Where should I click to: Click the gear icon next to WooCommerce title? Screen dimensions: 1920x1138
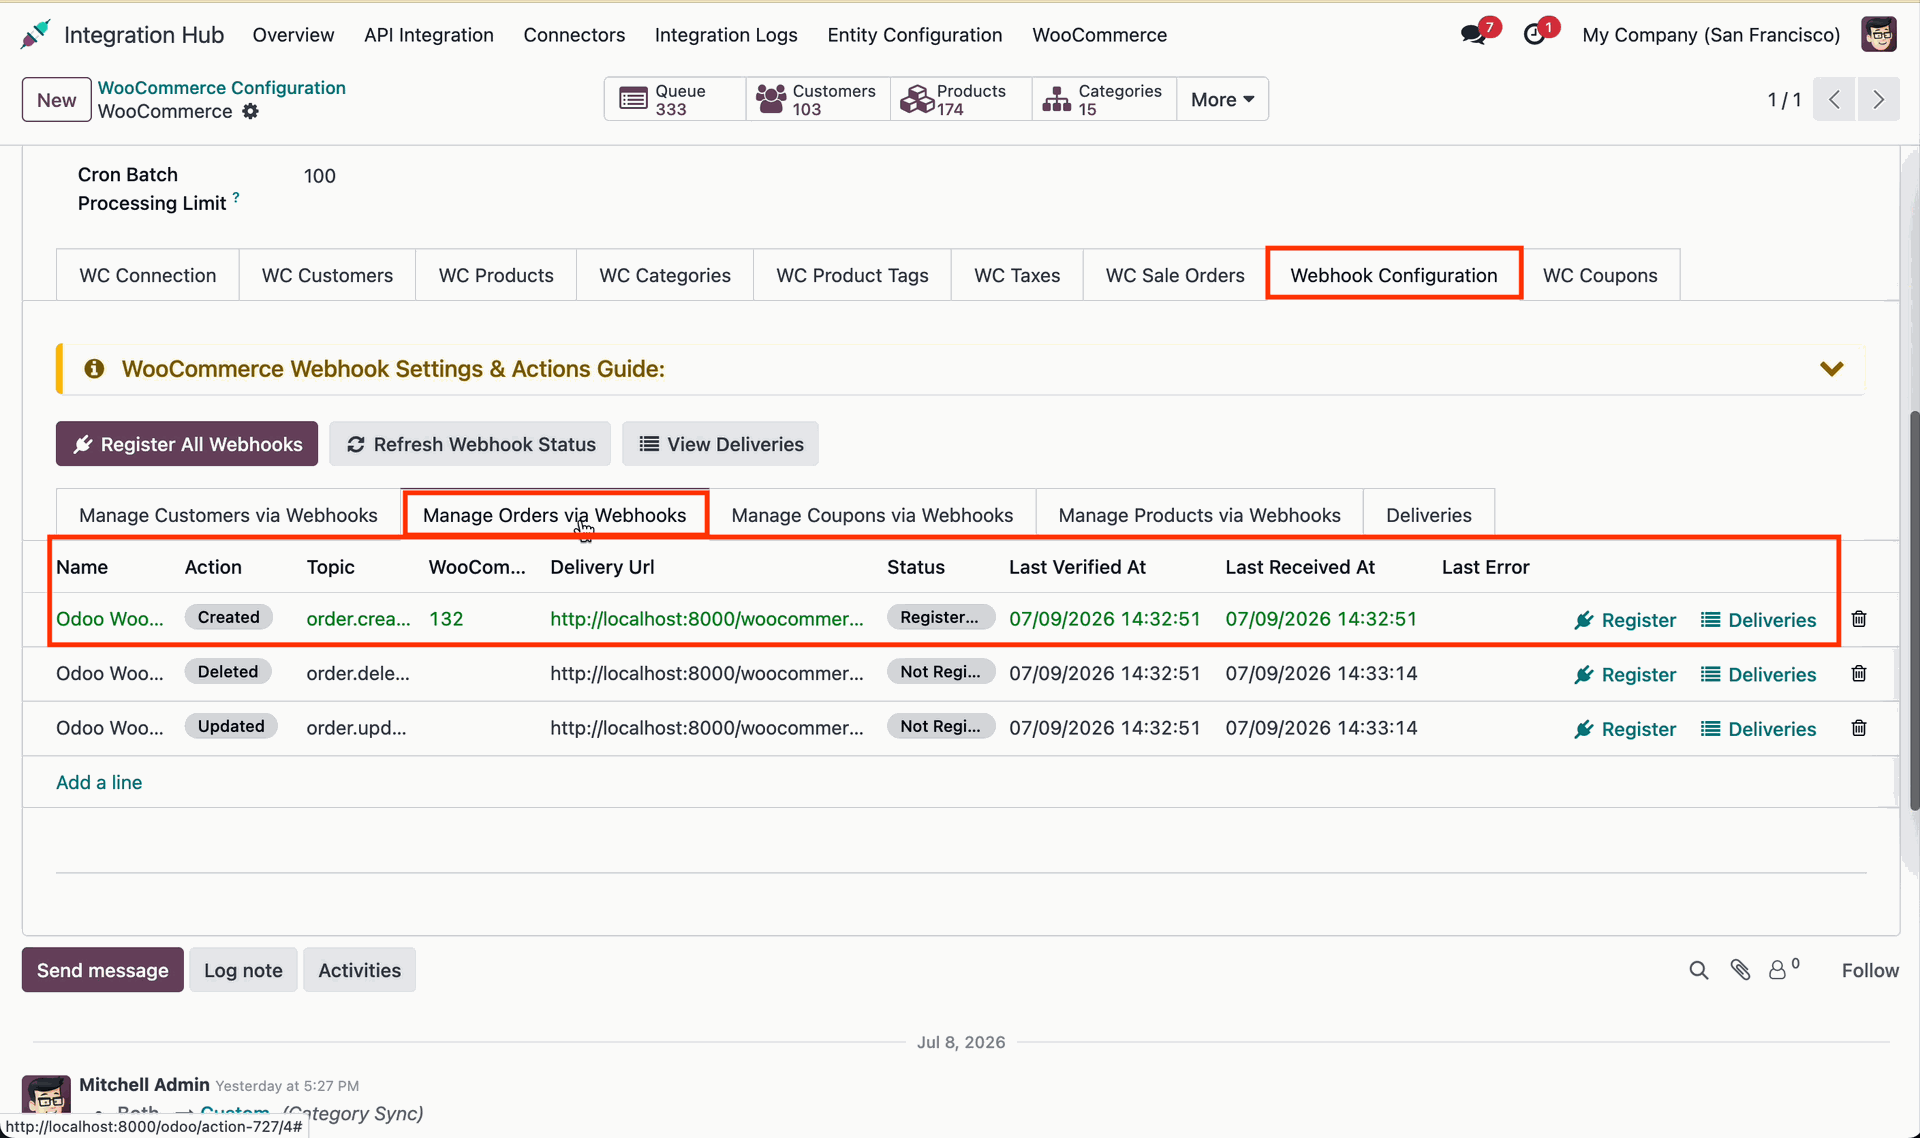tap(251, 111)
